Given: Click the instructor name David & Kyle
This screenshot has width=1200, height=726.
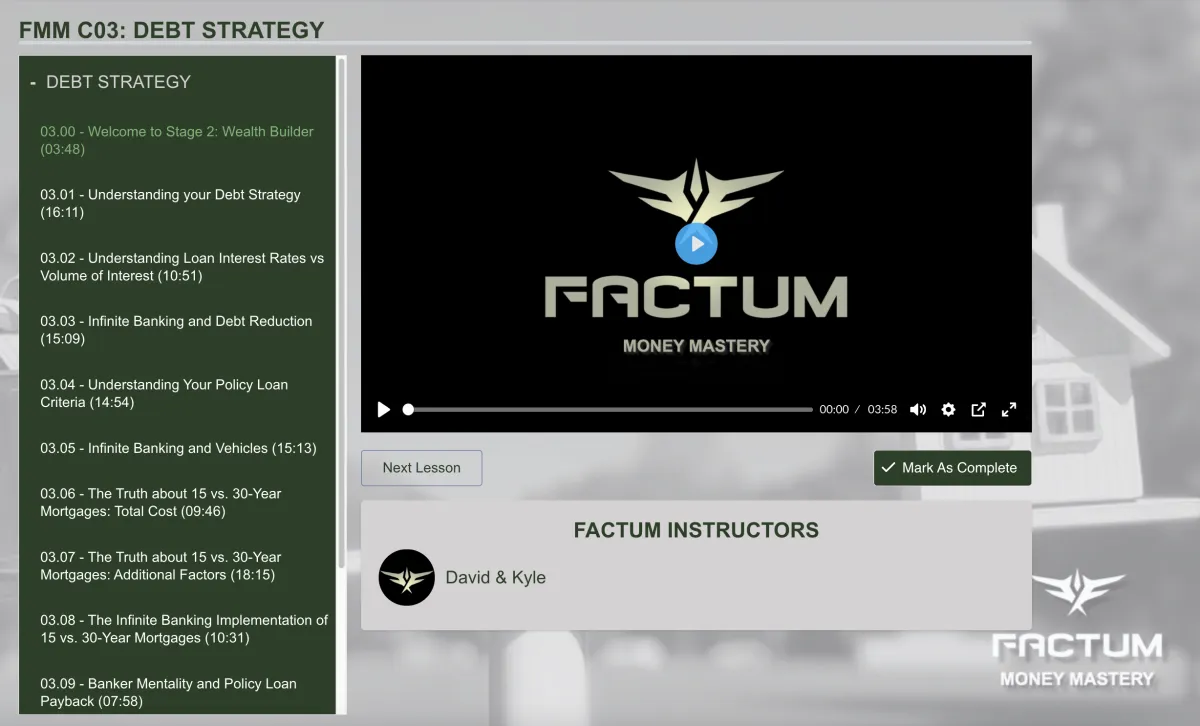Looking at the screenshot, I should 495,577.
